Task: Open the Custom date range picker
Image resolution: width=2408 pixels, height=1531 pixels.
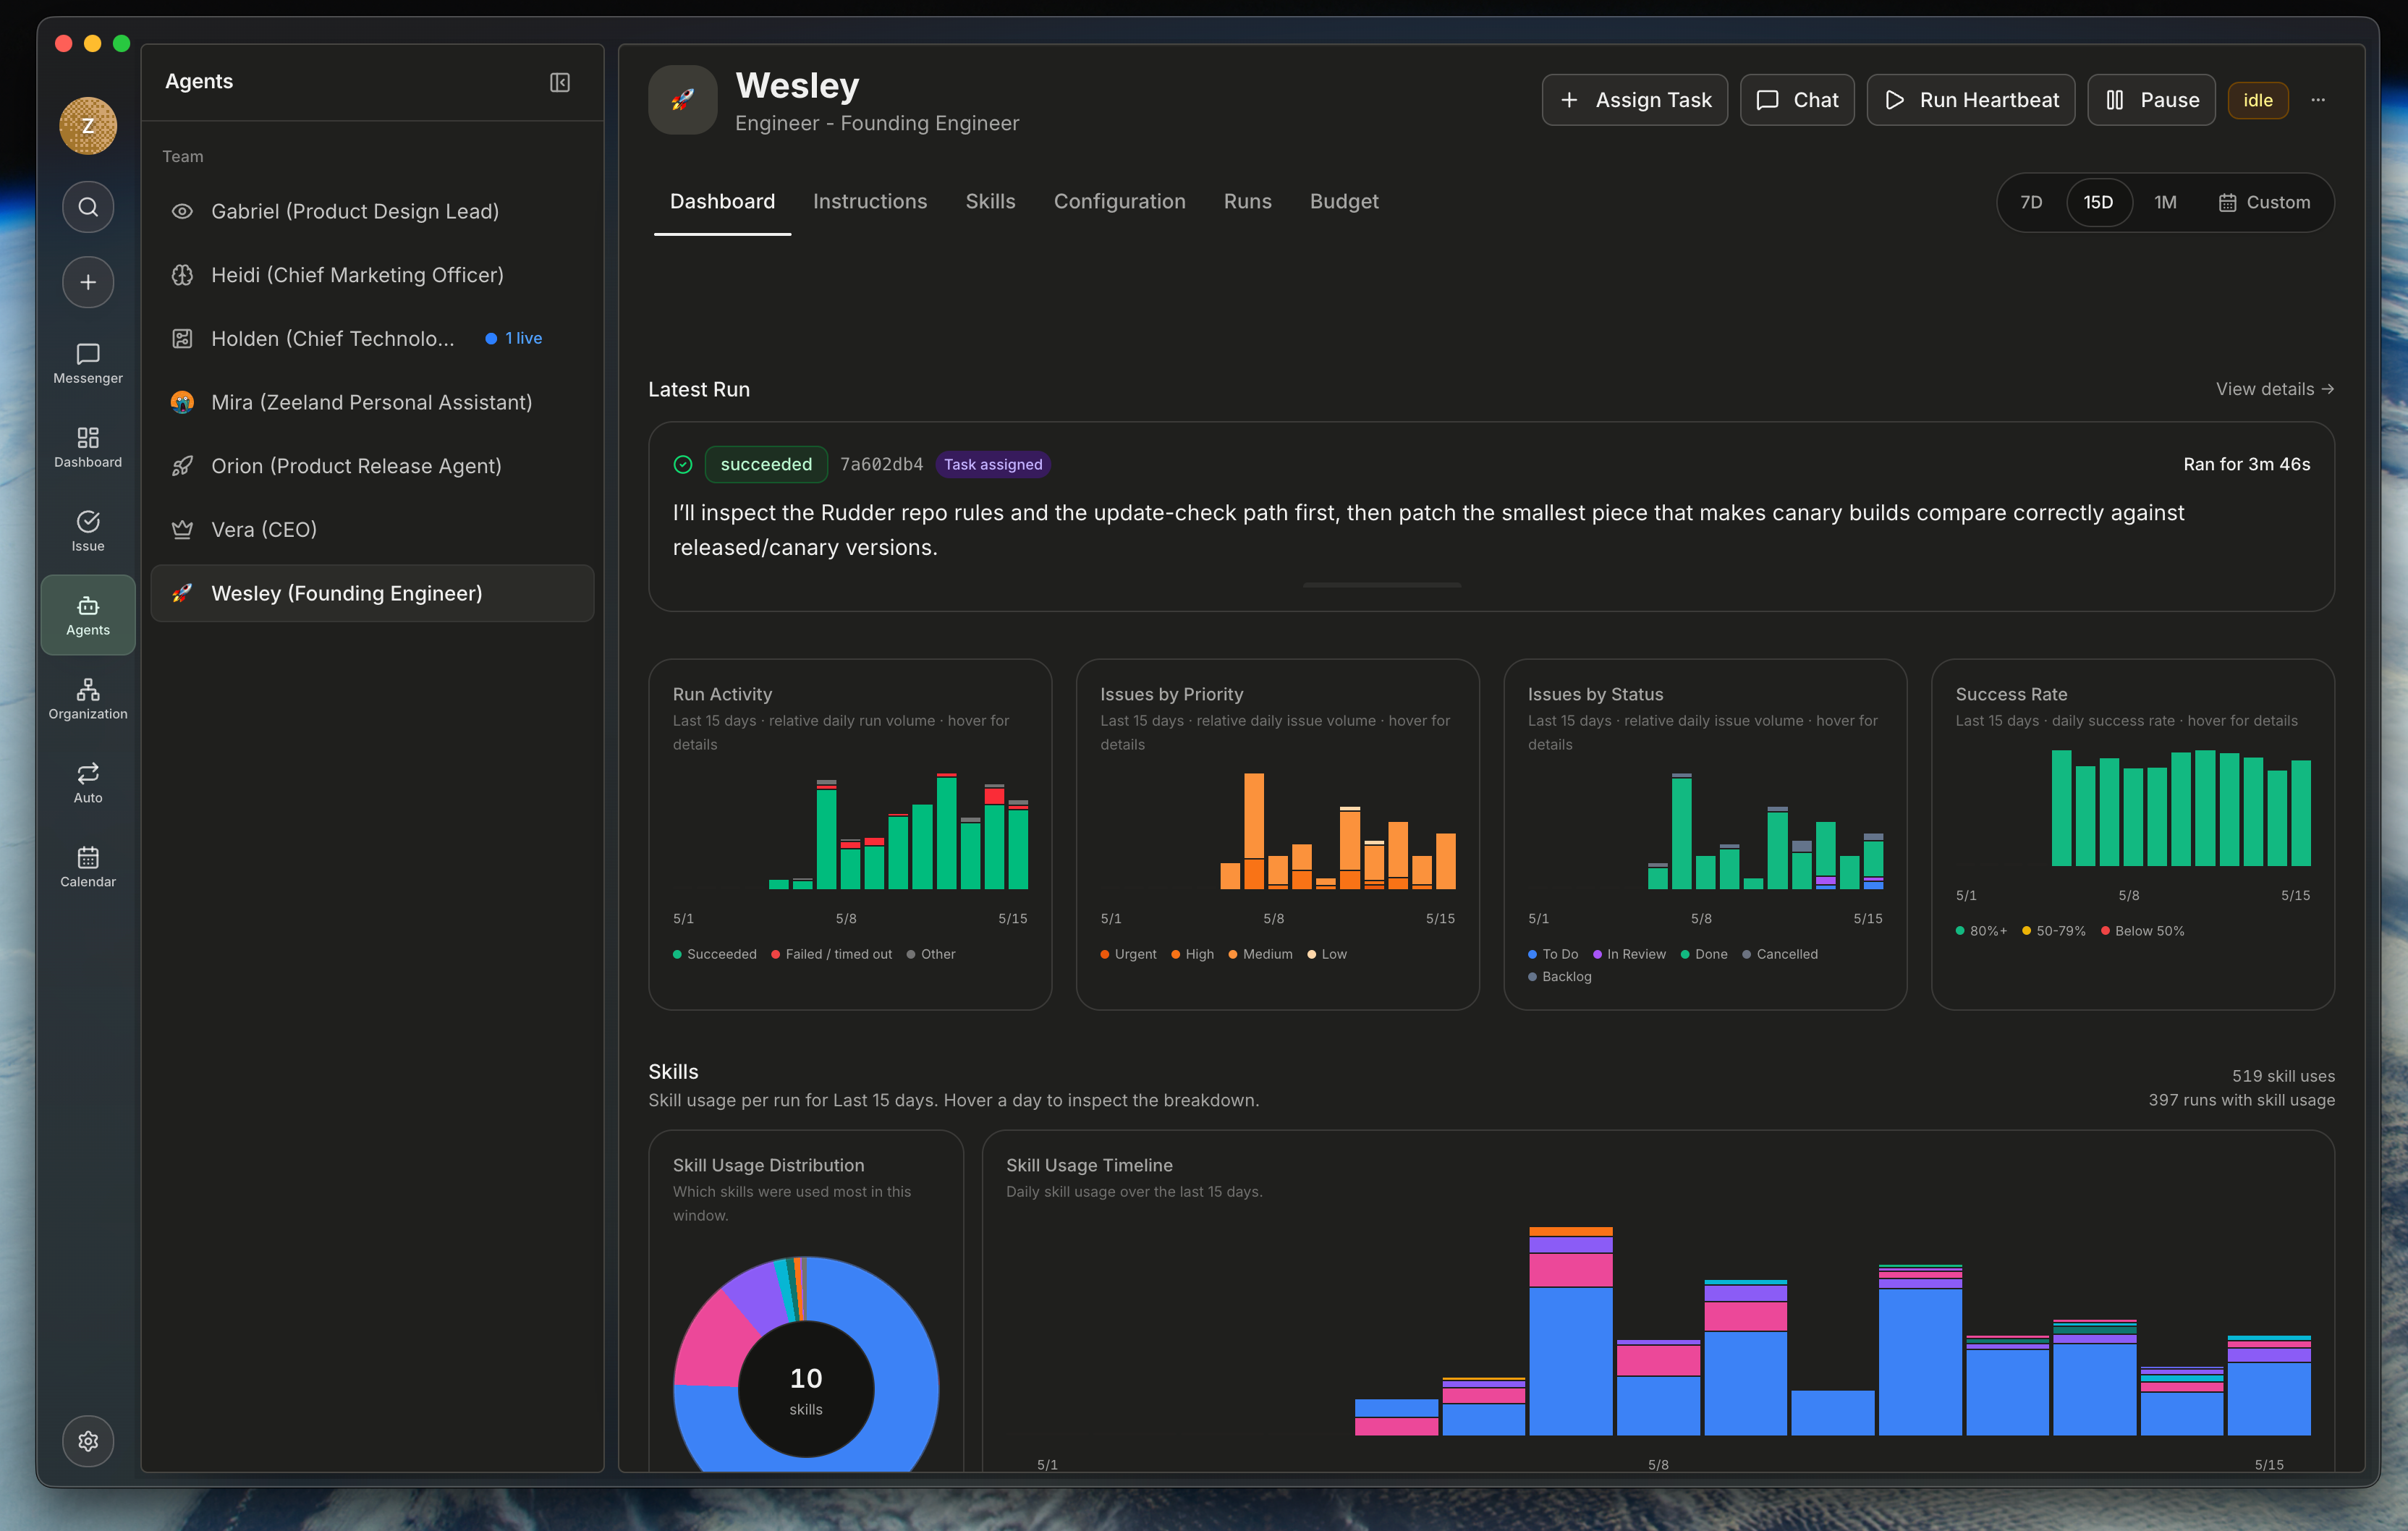Action: [x=2264, y=202]
